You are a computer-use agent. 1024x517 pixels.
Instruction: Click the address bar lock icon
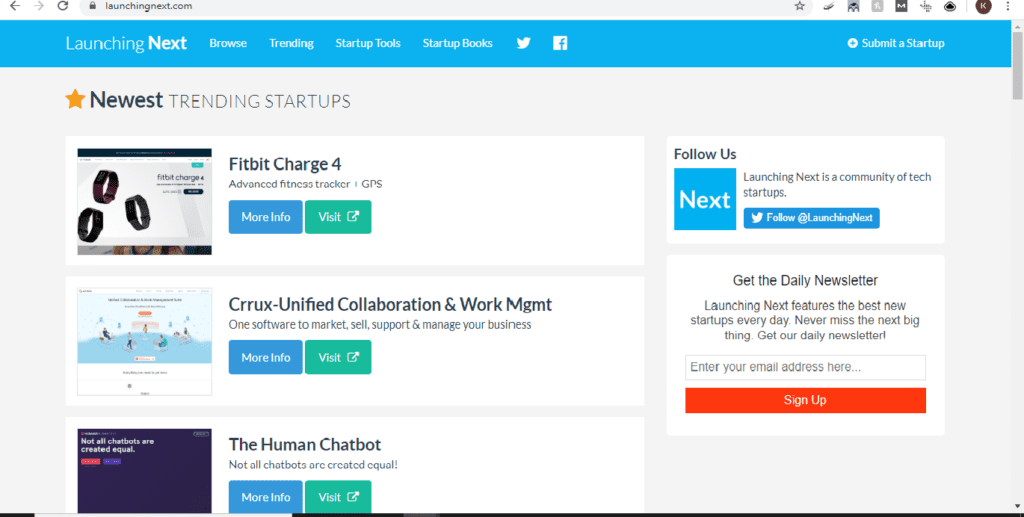click(92, 6)
